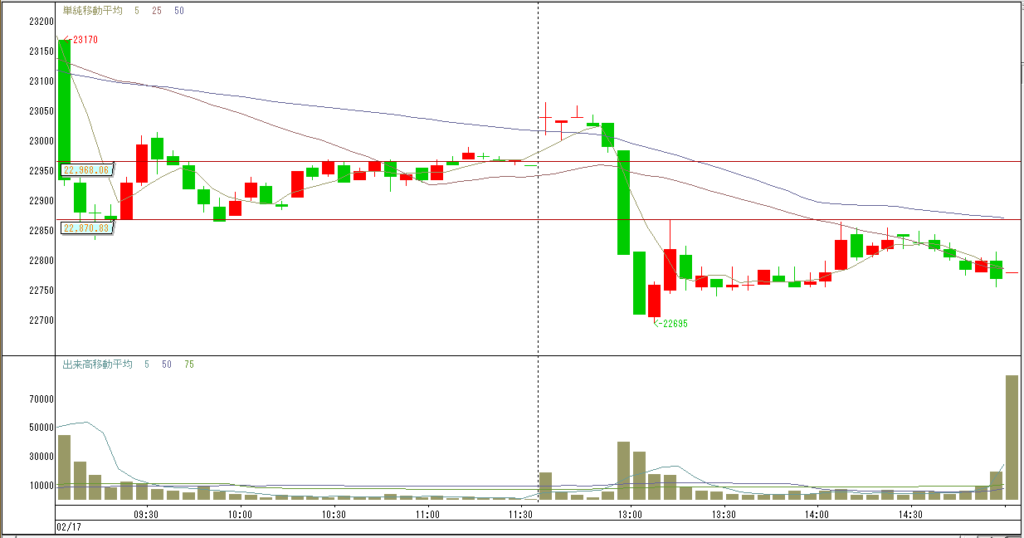1024x538 pixels.
Task: Click the 23000 price axis label
Action: pyautogui.click(x=41, y=141)
